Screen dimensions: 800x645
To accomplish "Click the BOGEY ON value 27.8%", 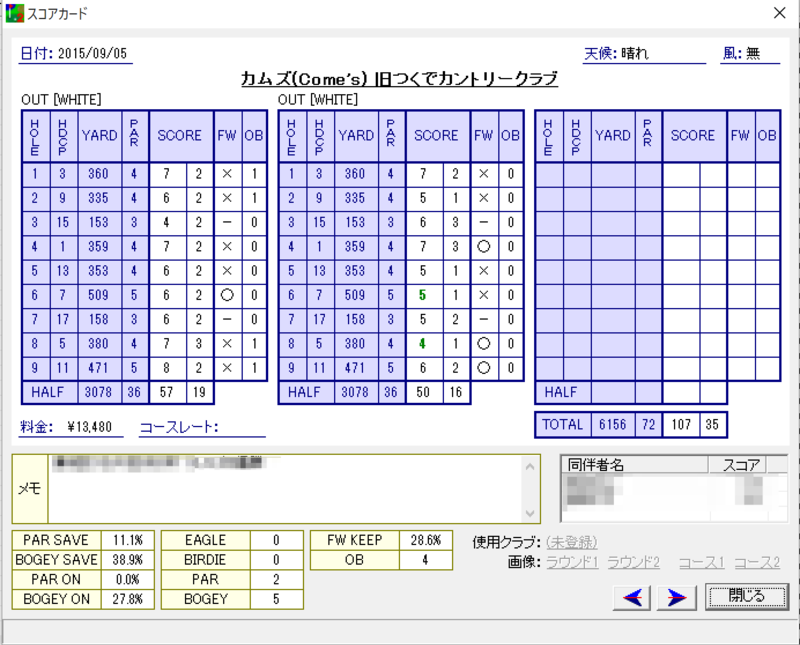I will 128,599.
